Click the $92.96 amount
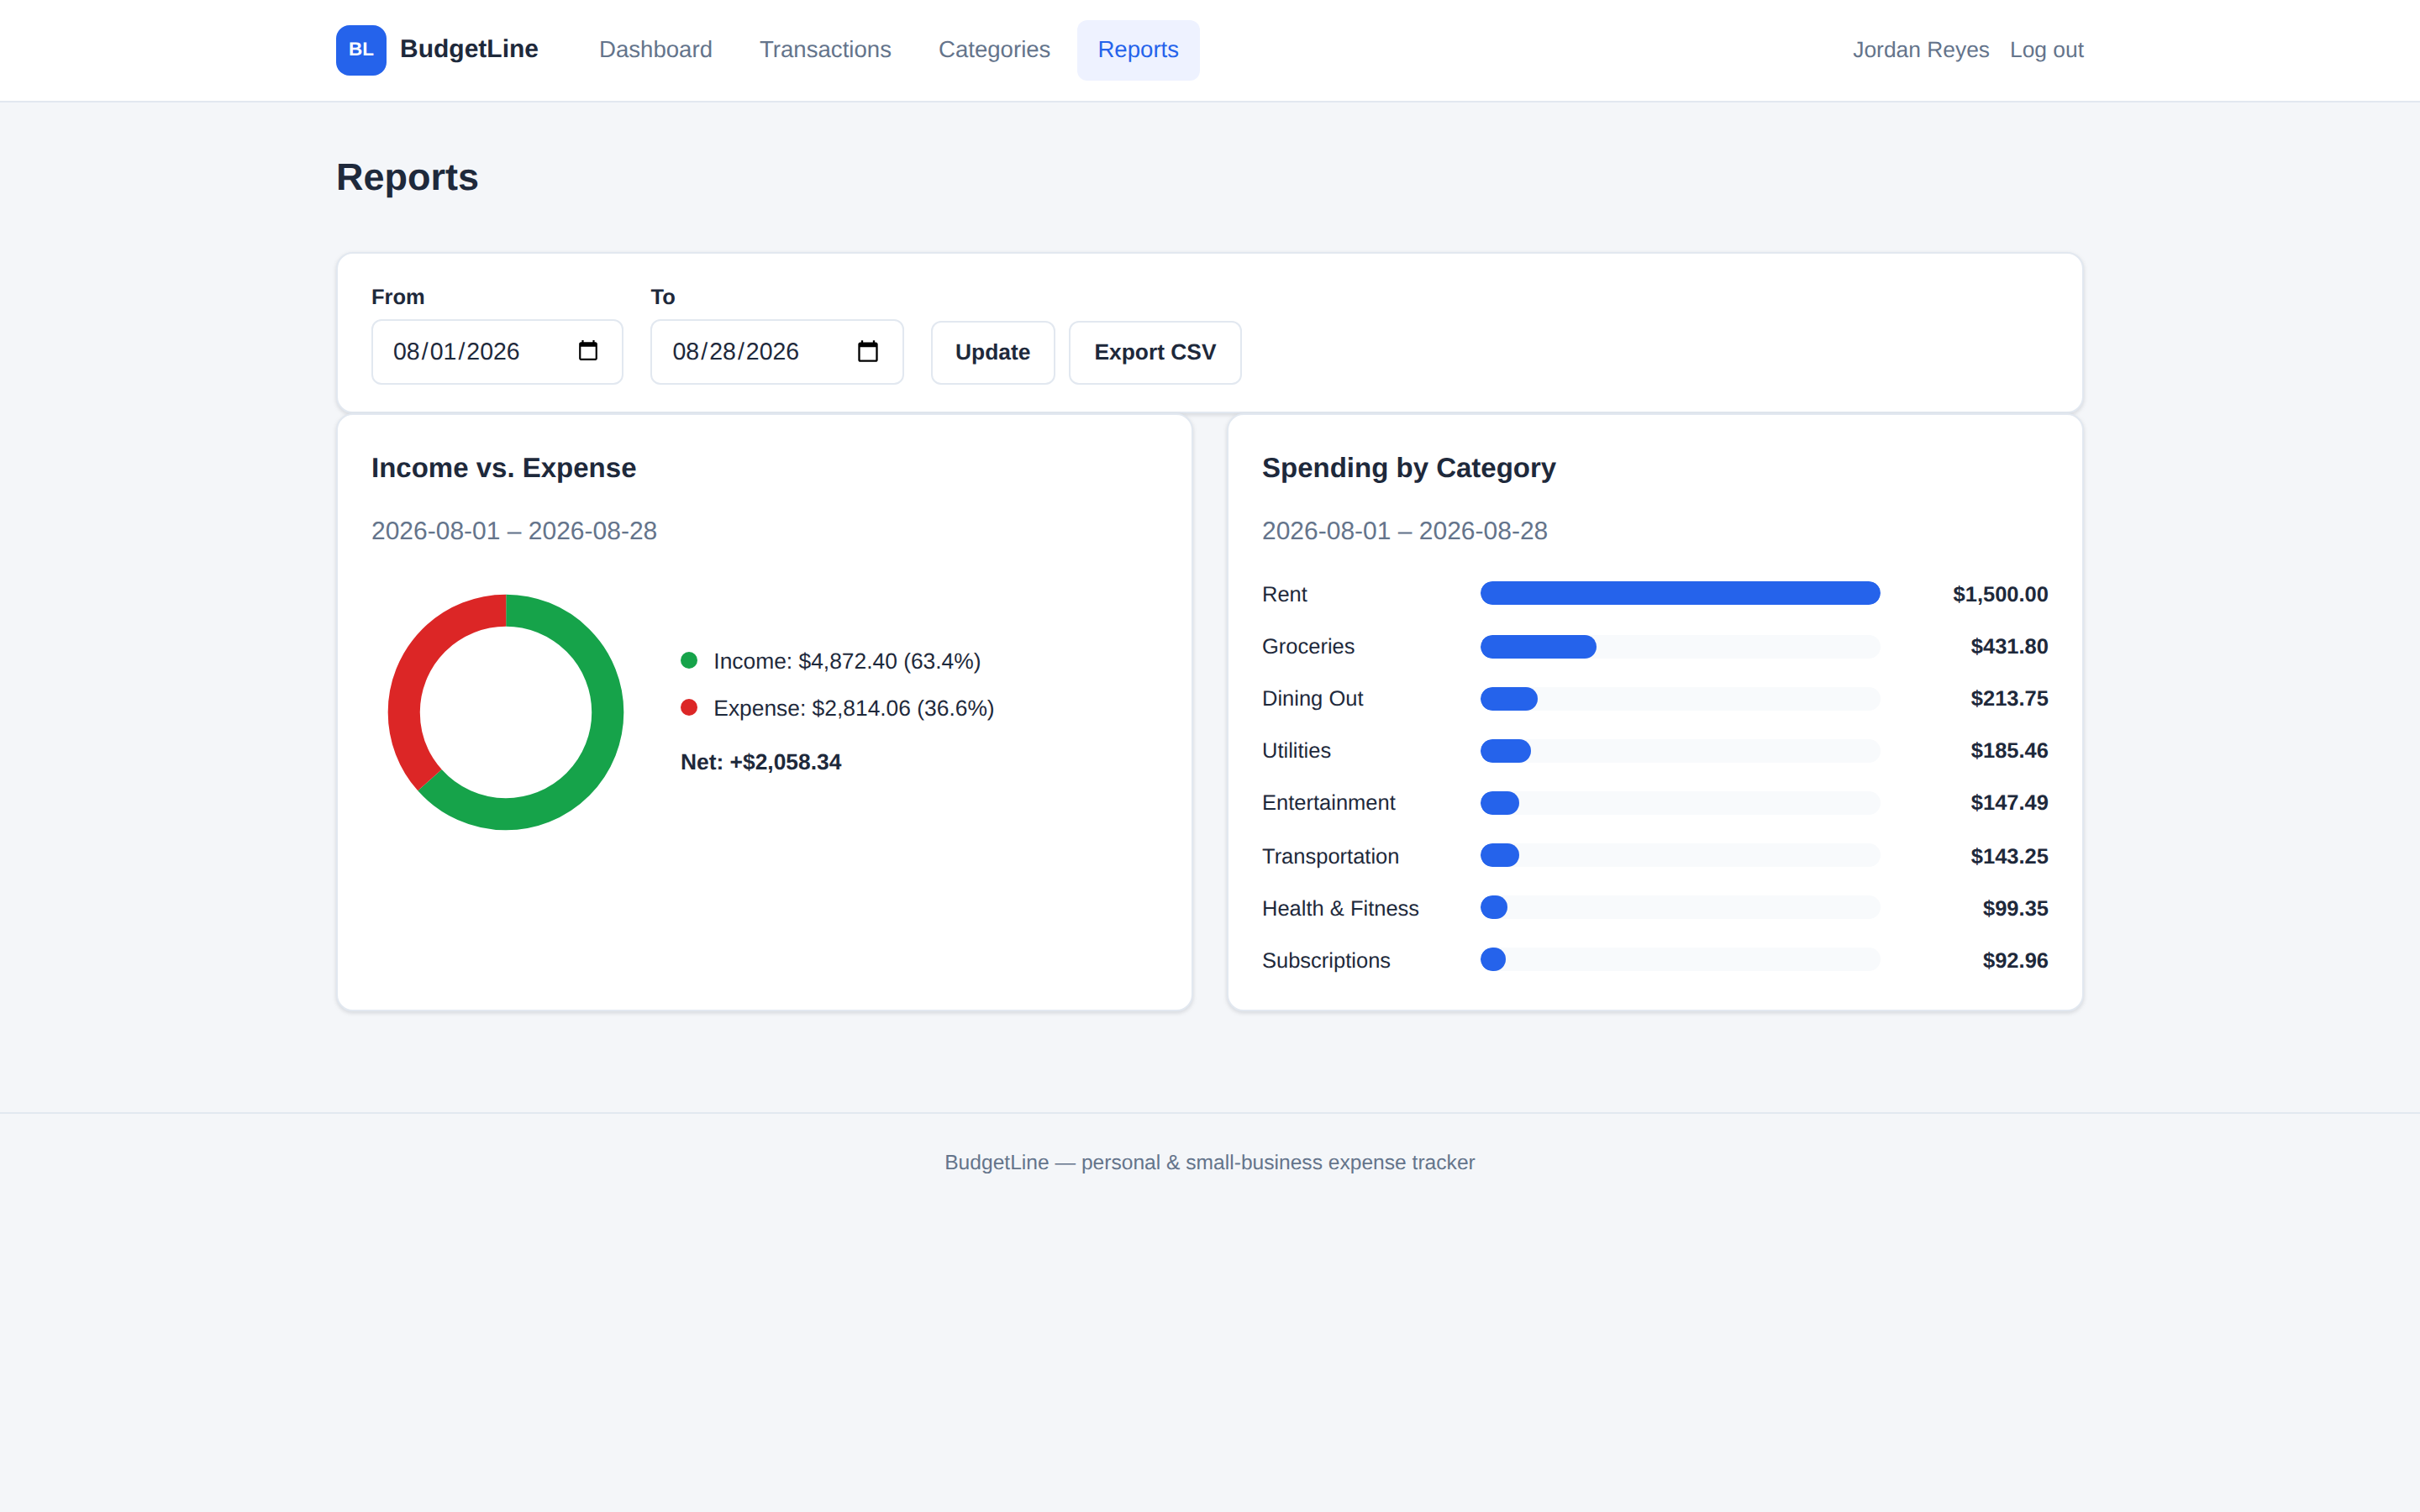The image size is (2420, 1512). click(x=2015, y=960)
